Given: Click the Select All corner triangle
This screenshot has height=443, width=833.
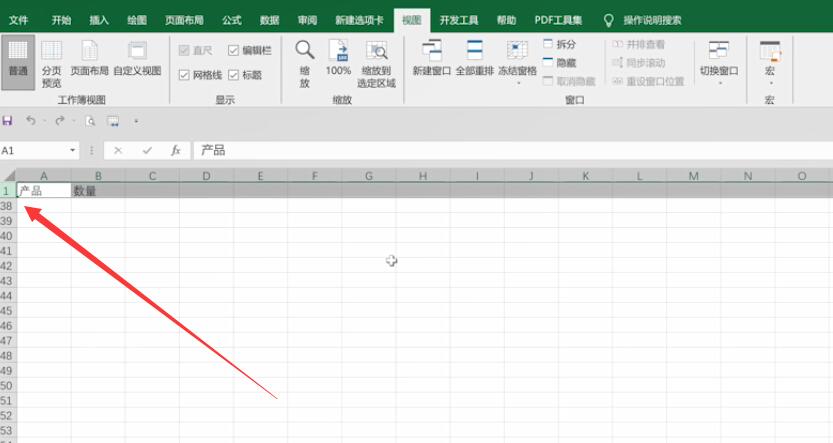Looking at the screenshot, I should tap(8, 175).
